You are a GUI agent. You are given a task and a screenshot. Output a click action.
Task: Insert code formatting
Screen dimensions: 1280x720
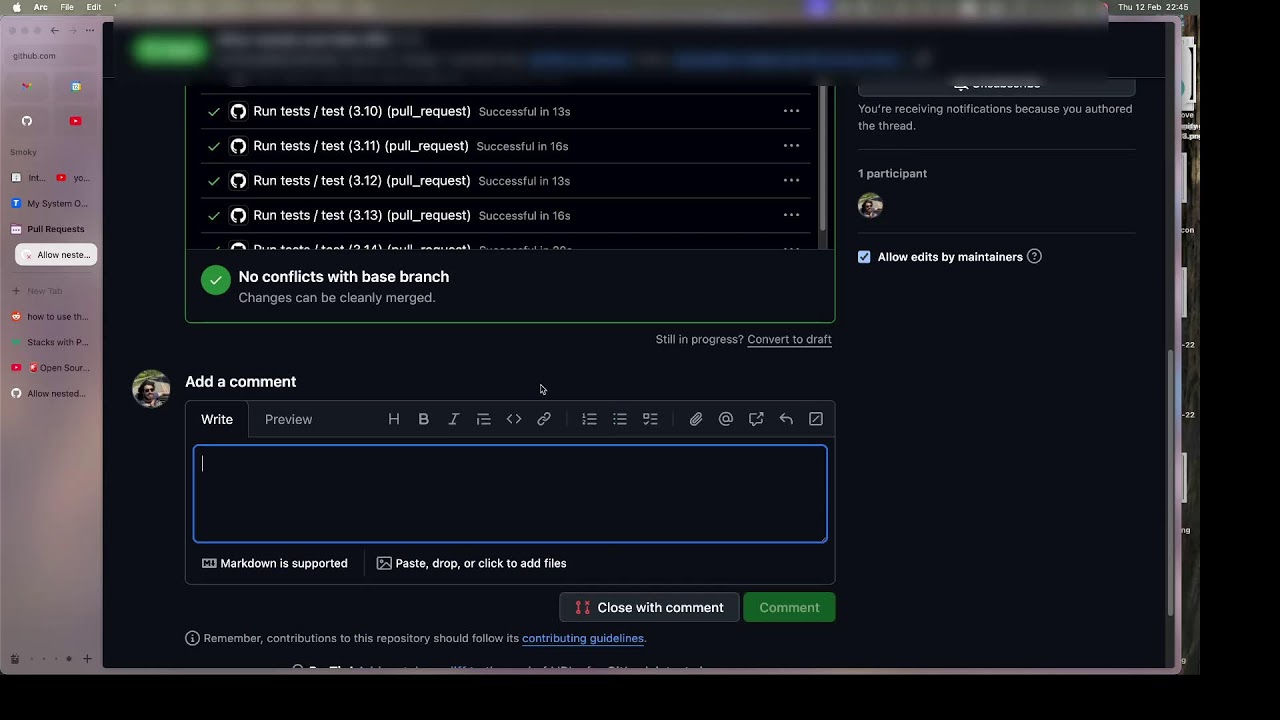click(514, 419)
